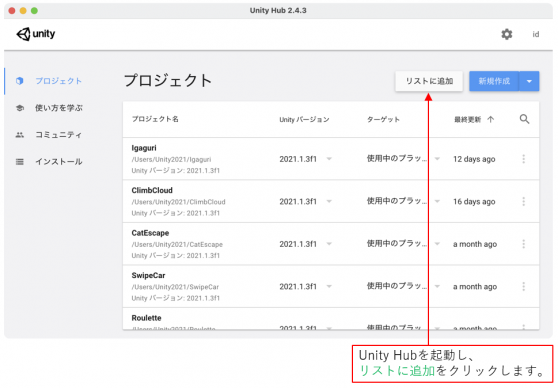Click the リストに追加 button

click(x=429, y=81)
